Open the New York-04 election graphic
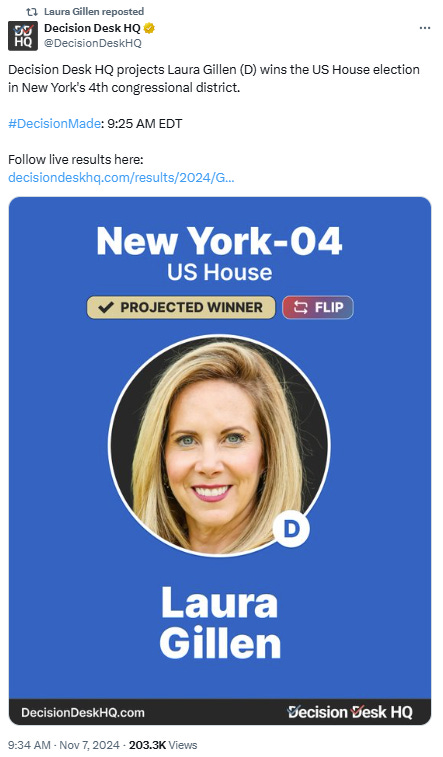The image size is (443, 757). pos(220,461)
